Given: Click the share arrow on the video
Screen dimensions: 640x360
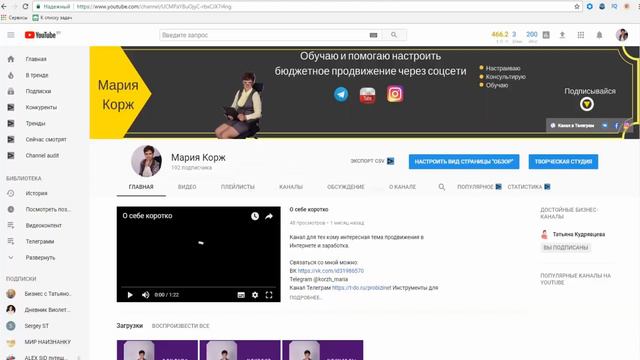Looking at the screenshot, I should tap(269, 216).
